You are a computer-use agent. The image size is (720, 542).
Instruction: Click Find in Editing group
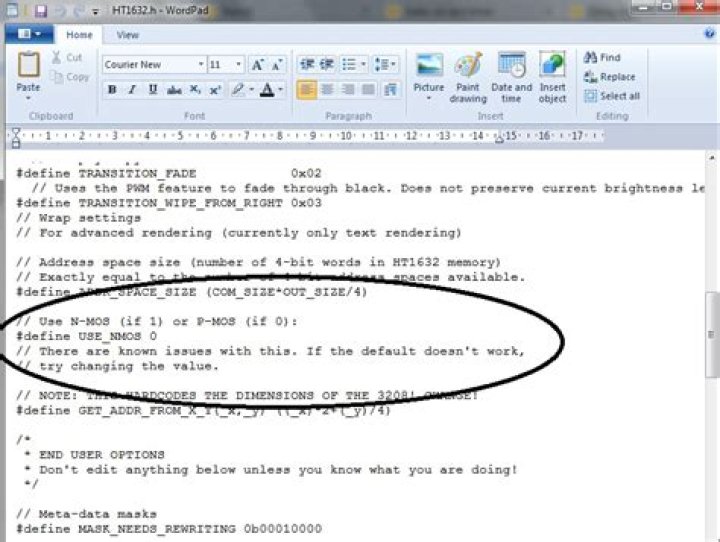pos(602,57)
